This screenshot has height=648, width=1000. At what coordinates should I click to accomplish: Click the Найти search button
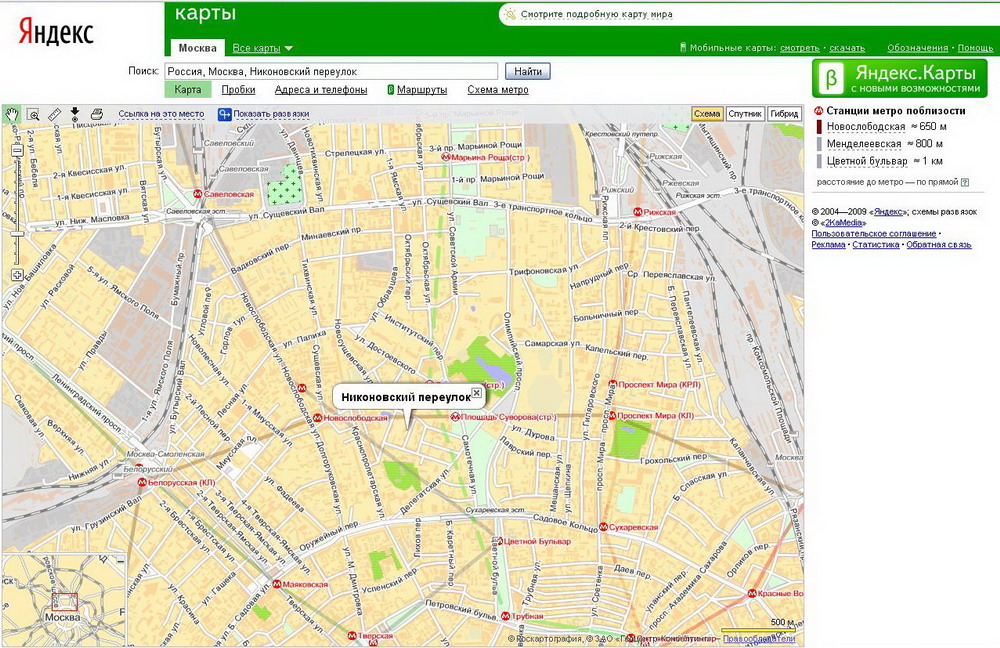[528, 71]
